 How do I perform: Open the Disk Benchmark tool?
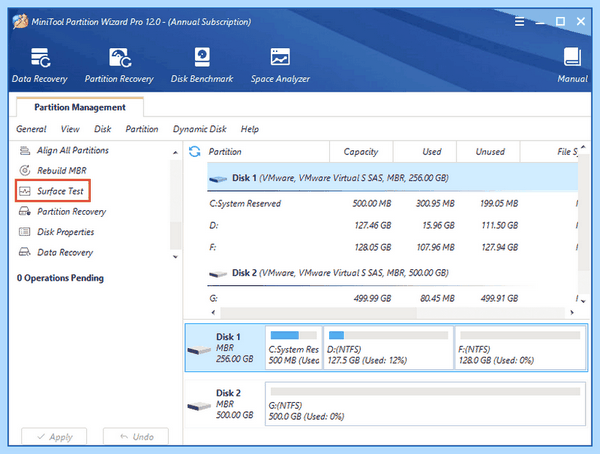202,65
